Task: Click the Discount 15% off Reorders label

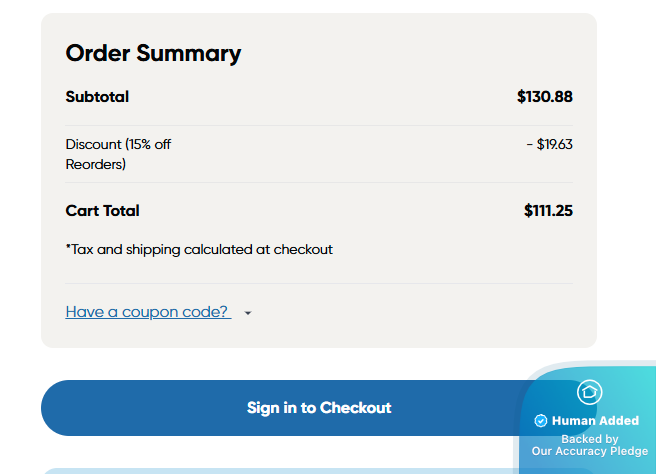Action: click(x=118, y=154)
